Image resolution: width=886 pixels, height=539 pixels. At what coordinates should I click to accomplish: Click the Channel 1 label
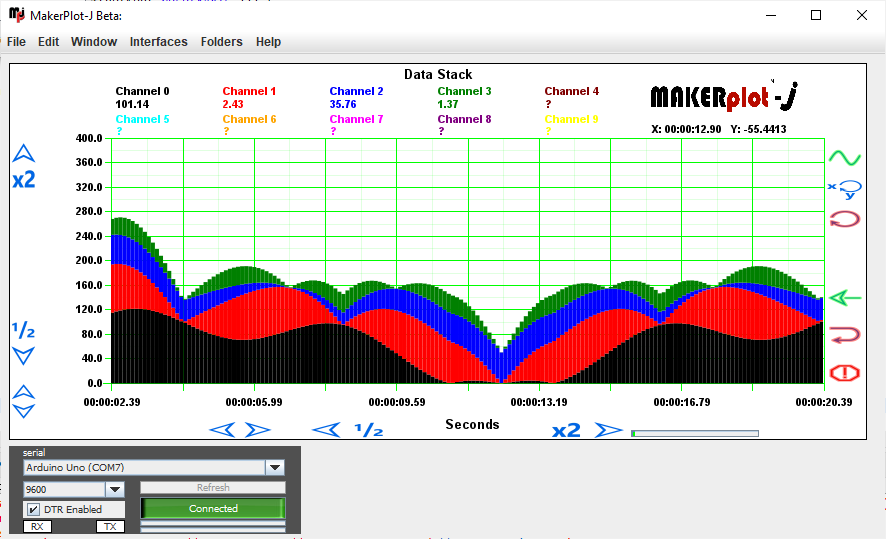[249, 91]
